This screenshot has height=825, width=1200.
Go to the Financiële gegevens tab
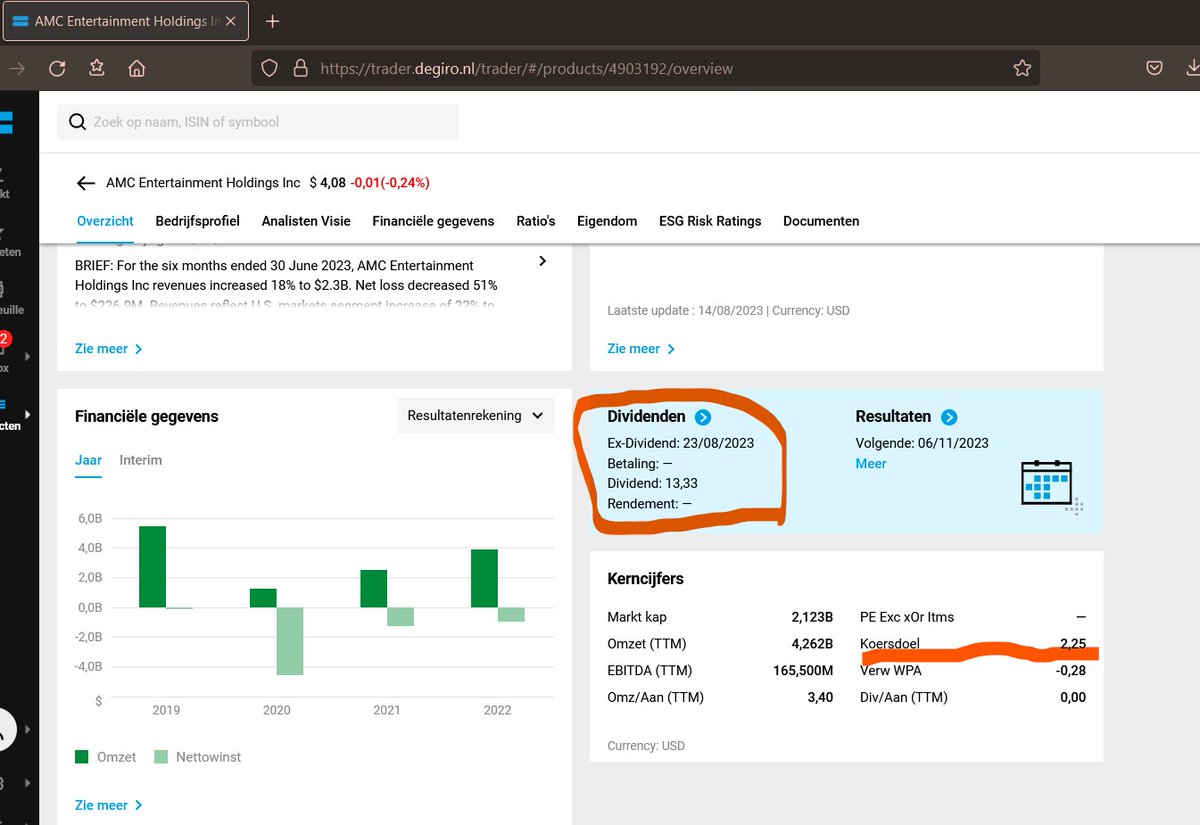[433, 221]
